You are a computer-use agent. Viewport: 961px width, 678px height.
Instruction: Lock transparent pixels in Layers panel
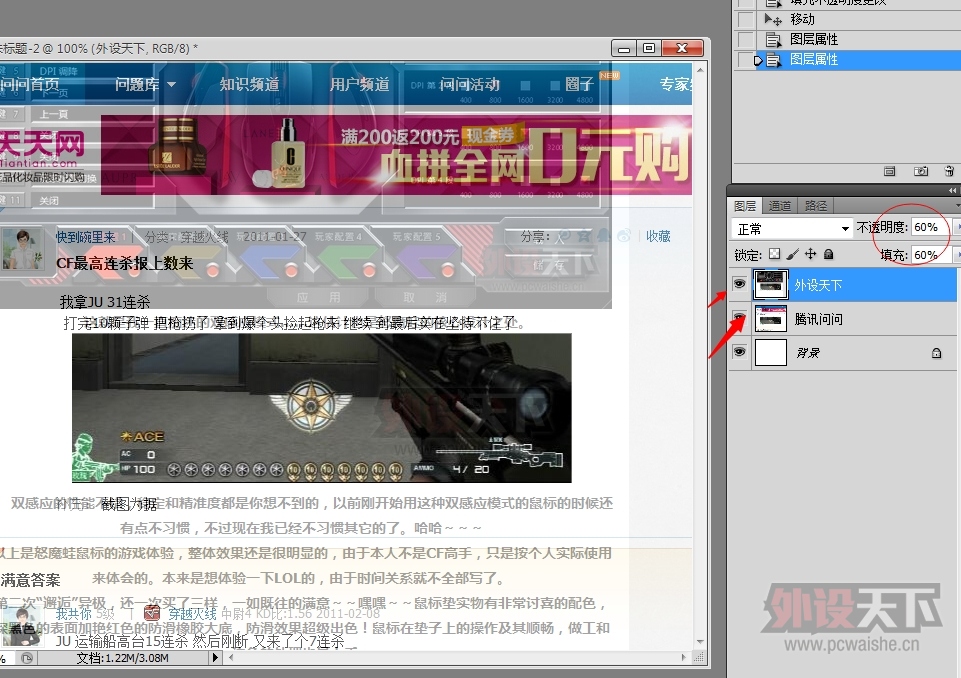(x=775, y=254)
